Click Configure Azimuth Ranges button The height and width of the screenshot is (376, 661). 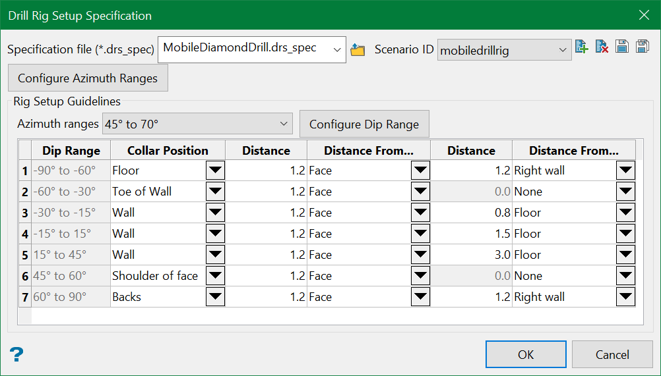point(88,78)
